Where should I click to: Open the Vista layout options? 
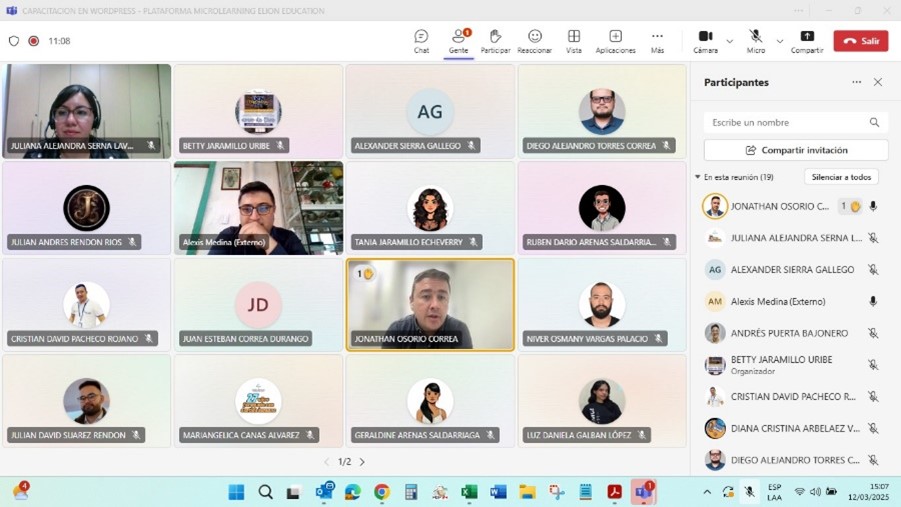[573, 40]
